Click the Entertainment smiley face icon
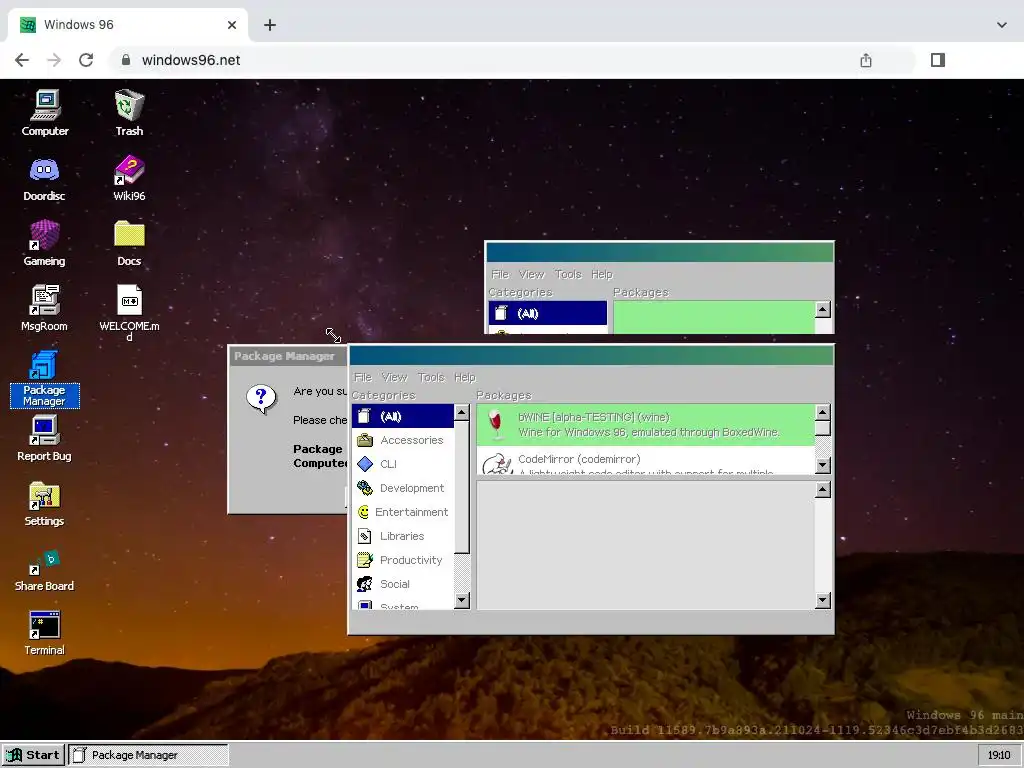This screenshot has width=1024, height=768. tap(364, 512)
